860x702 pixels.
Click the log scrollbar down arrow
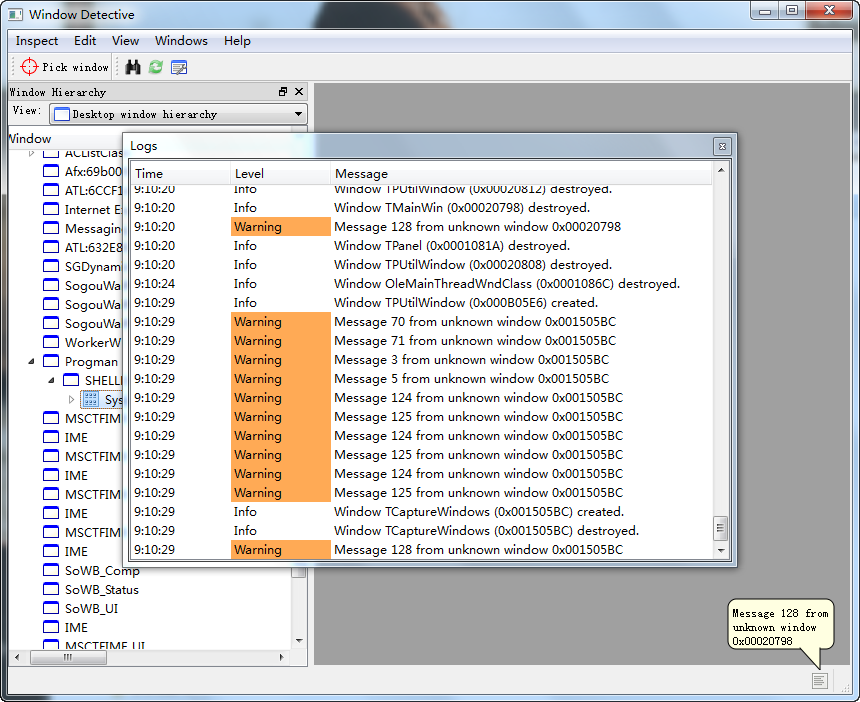(721, 551)
